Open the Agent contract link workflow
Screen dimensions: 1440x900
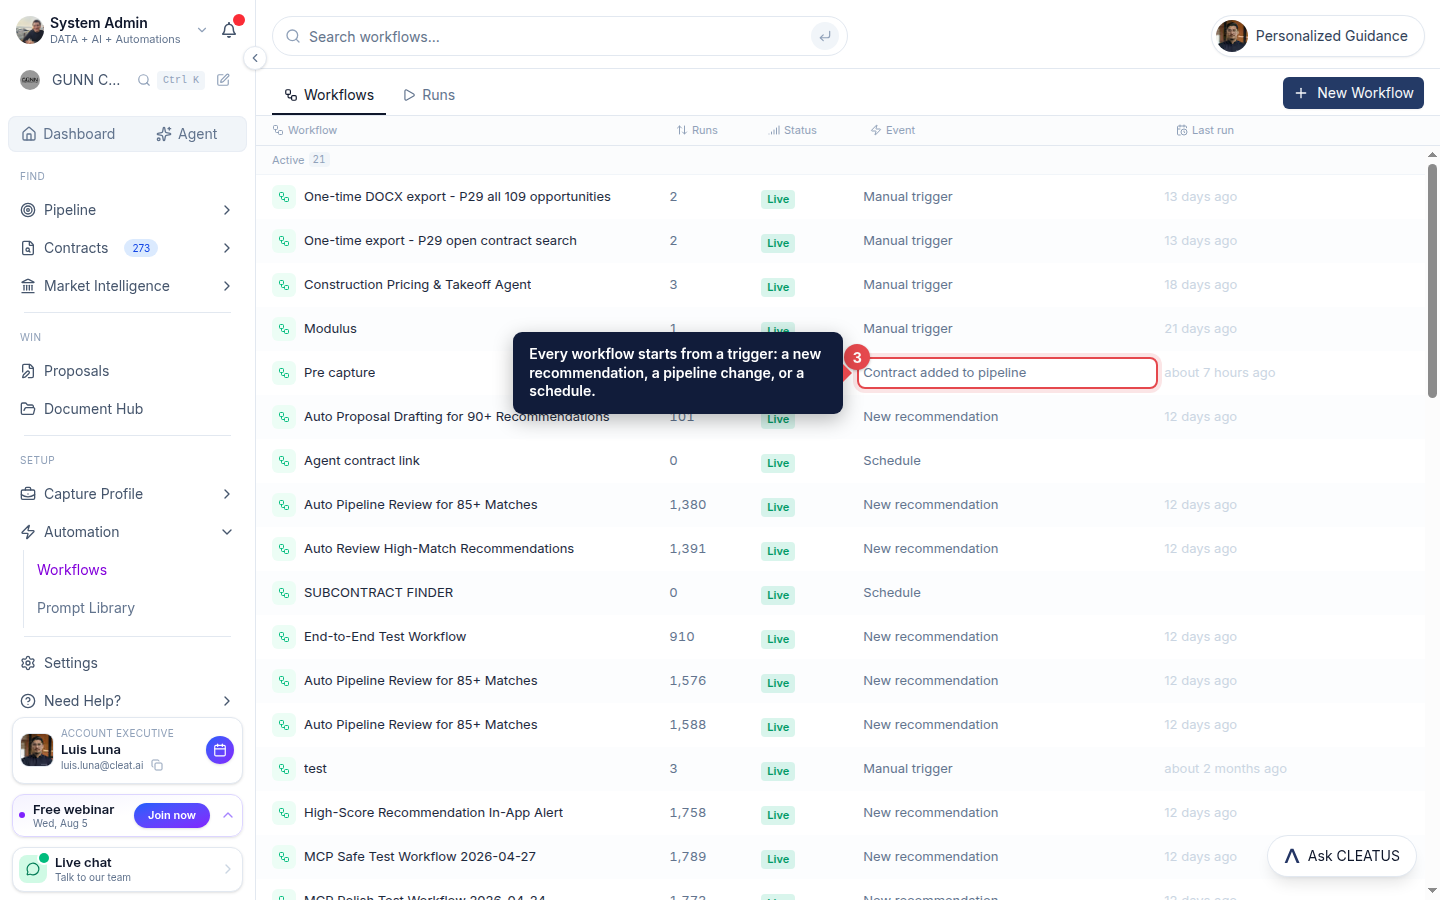point(362,461)
